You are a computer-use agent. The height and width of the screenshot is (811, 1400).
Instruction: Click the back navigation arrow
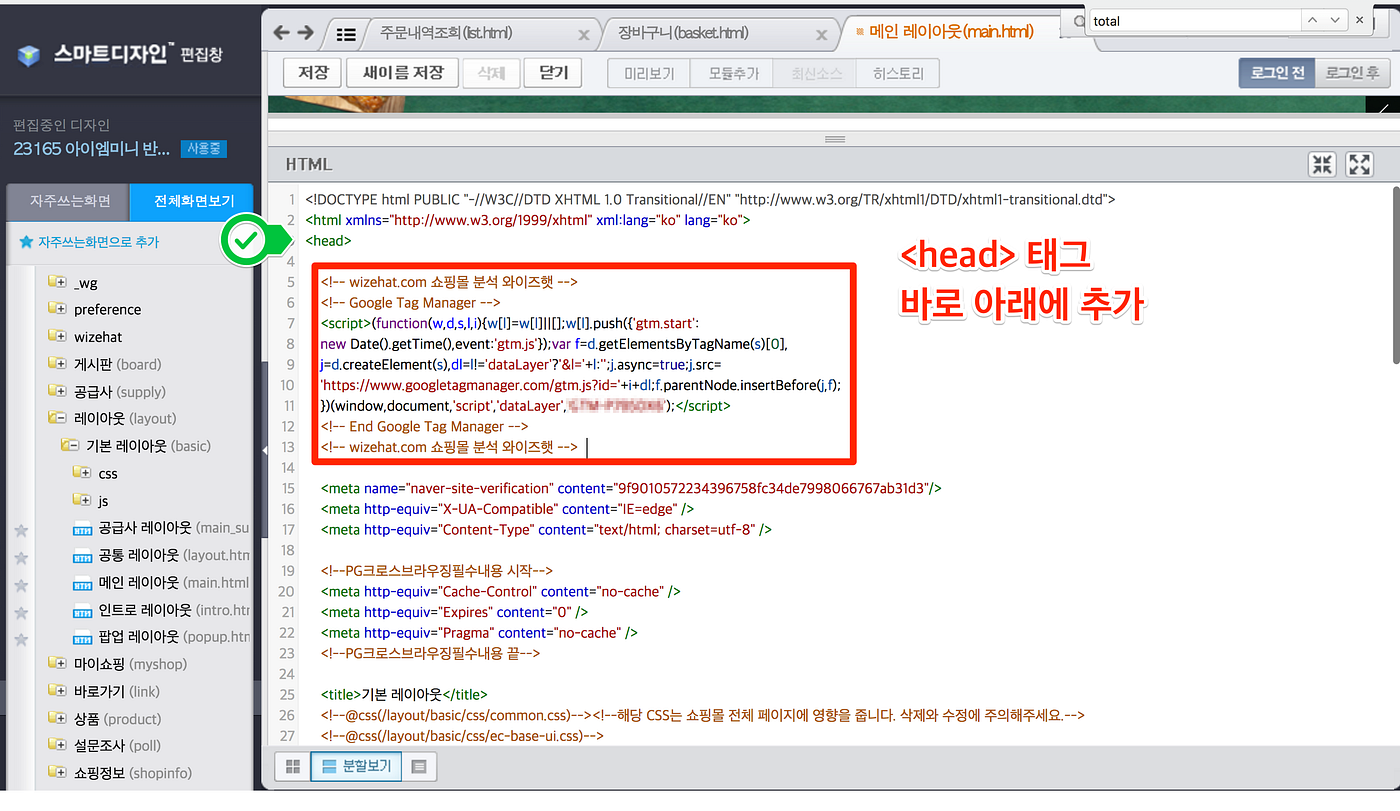[281, 32]
